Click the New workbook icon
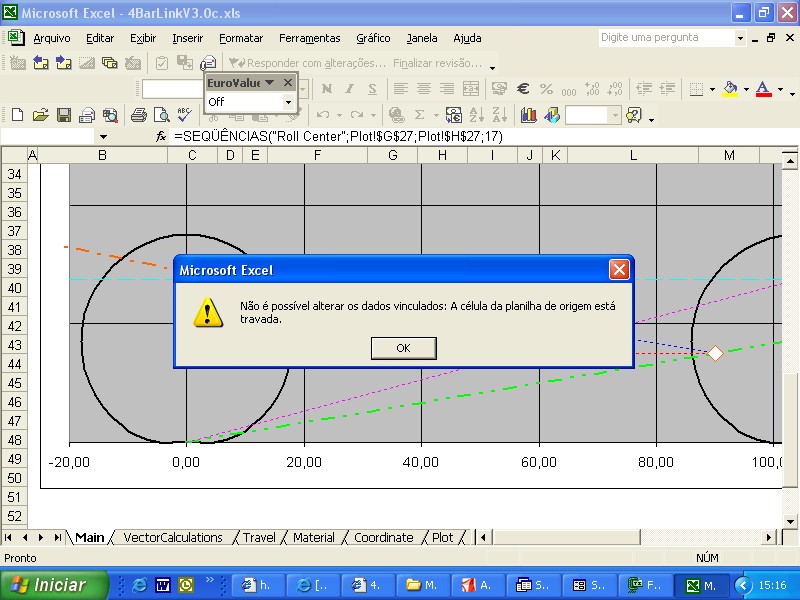Viewport: 800px width, 600px height. (17, 115)
